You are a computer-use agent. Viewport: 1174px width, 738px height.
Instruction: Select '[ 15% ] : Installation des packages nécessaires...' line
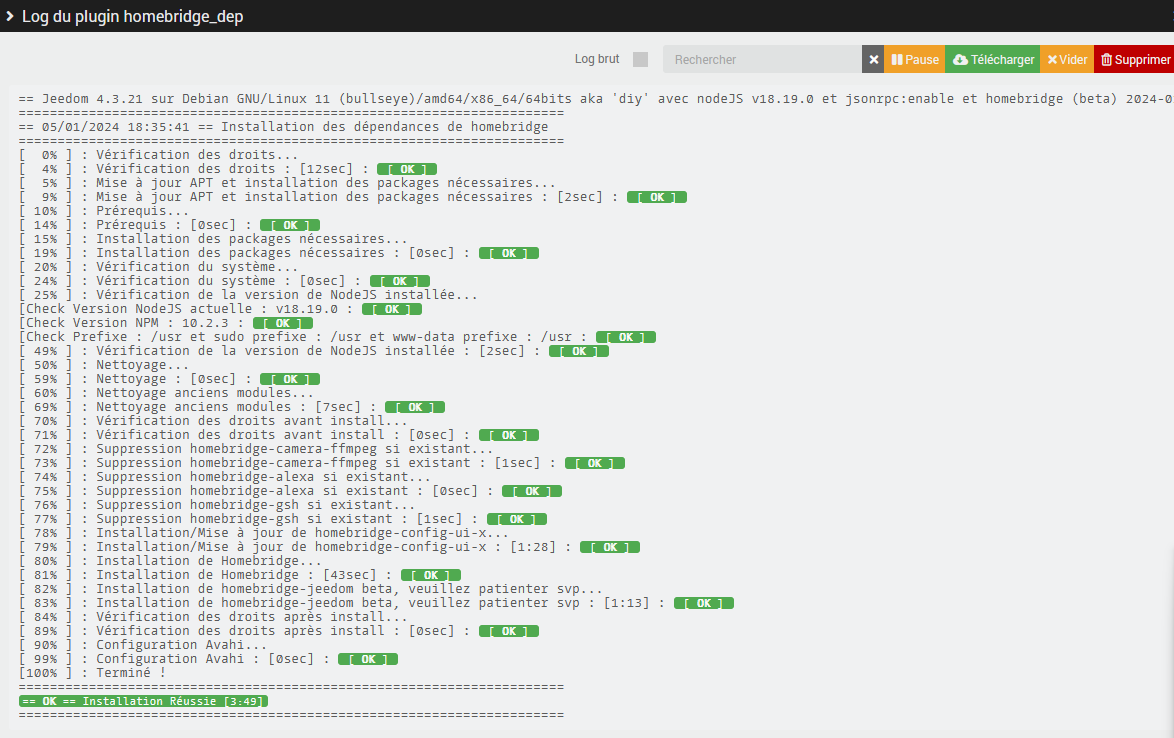point(213,239)
